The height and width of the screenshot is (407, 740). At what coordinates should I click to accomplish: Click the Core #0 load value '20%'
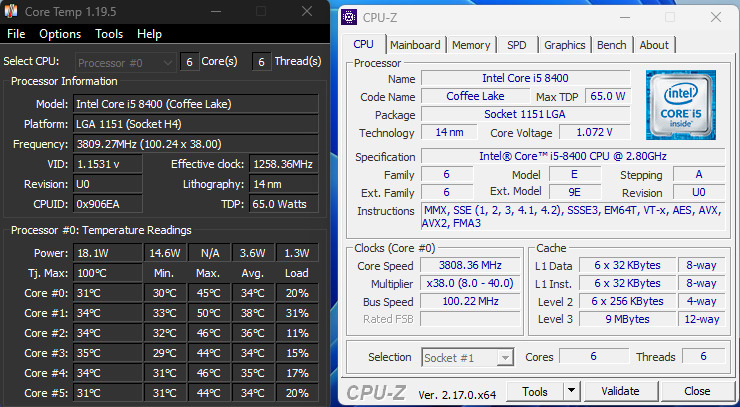tap(297, 293)
